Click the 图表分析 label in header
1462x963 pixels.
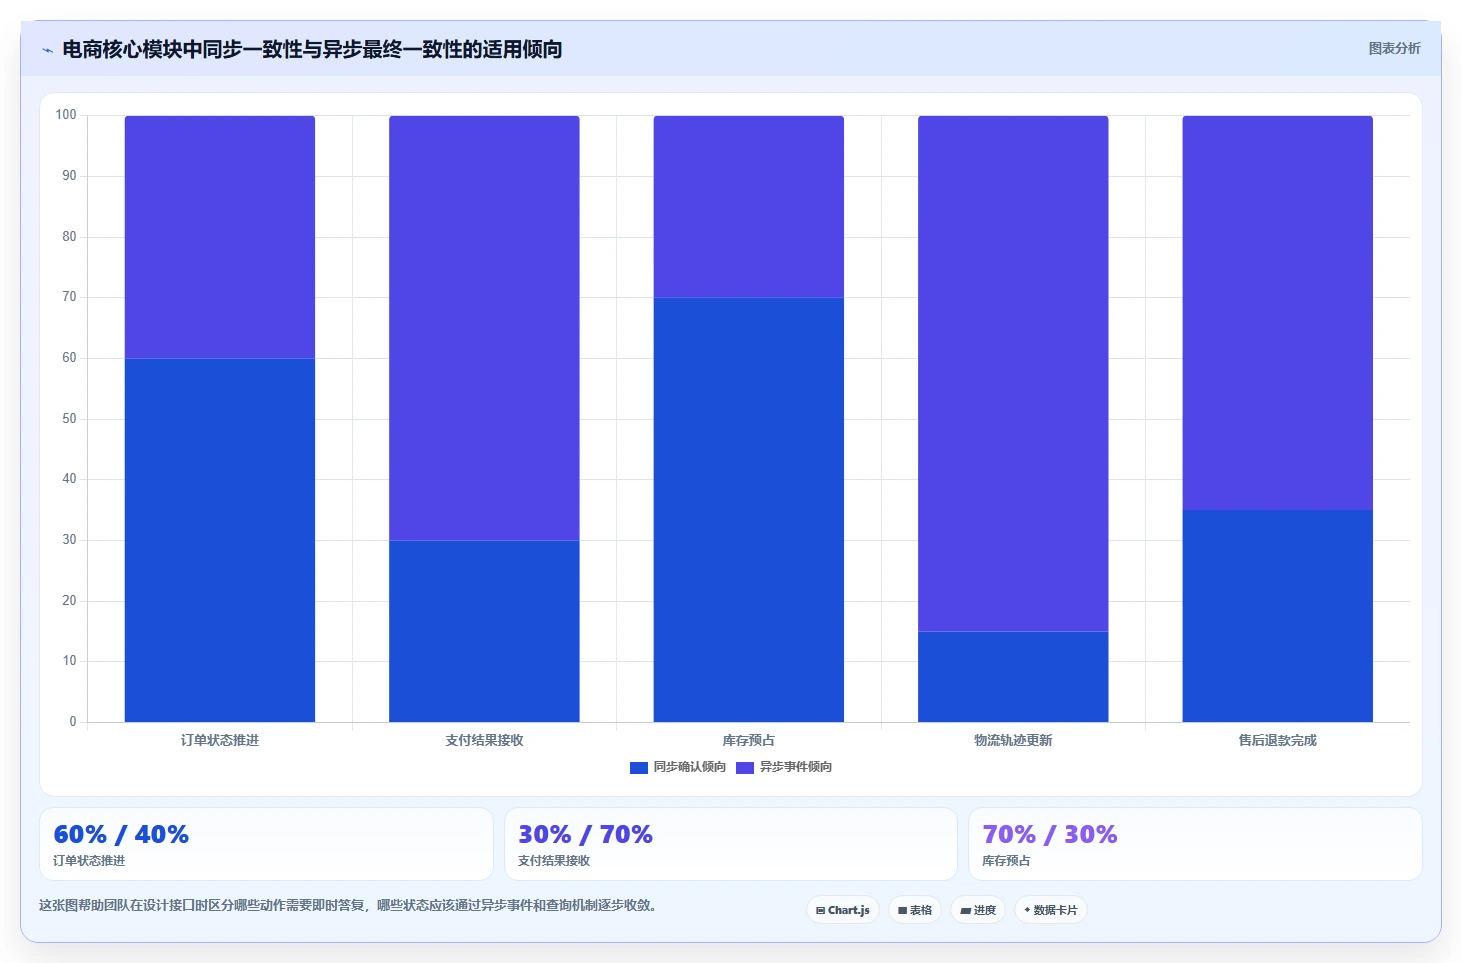pyautogui.click(x=1394, y=48)
